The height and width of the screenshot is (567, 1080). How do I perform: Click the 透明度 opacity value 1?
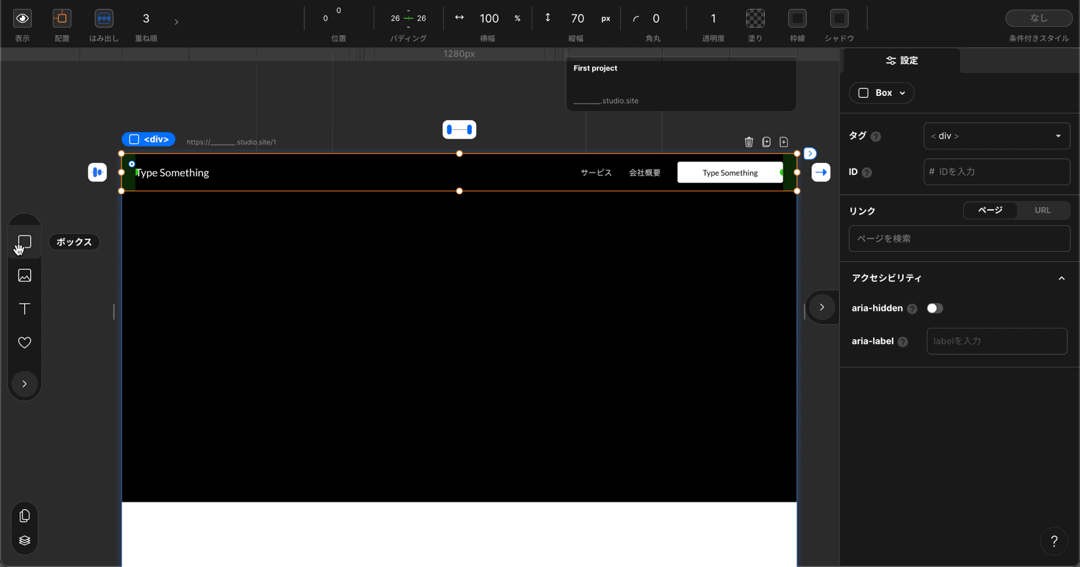coord(713,19)
